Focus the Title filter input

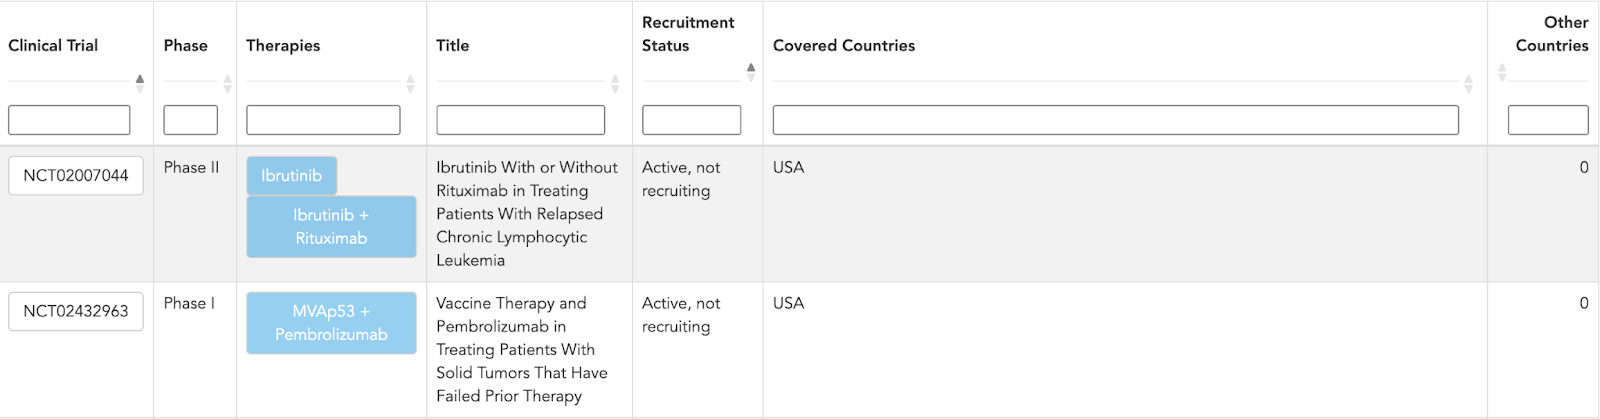520,120
